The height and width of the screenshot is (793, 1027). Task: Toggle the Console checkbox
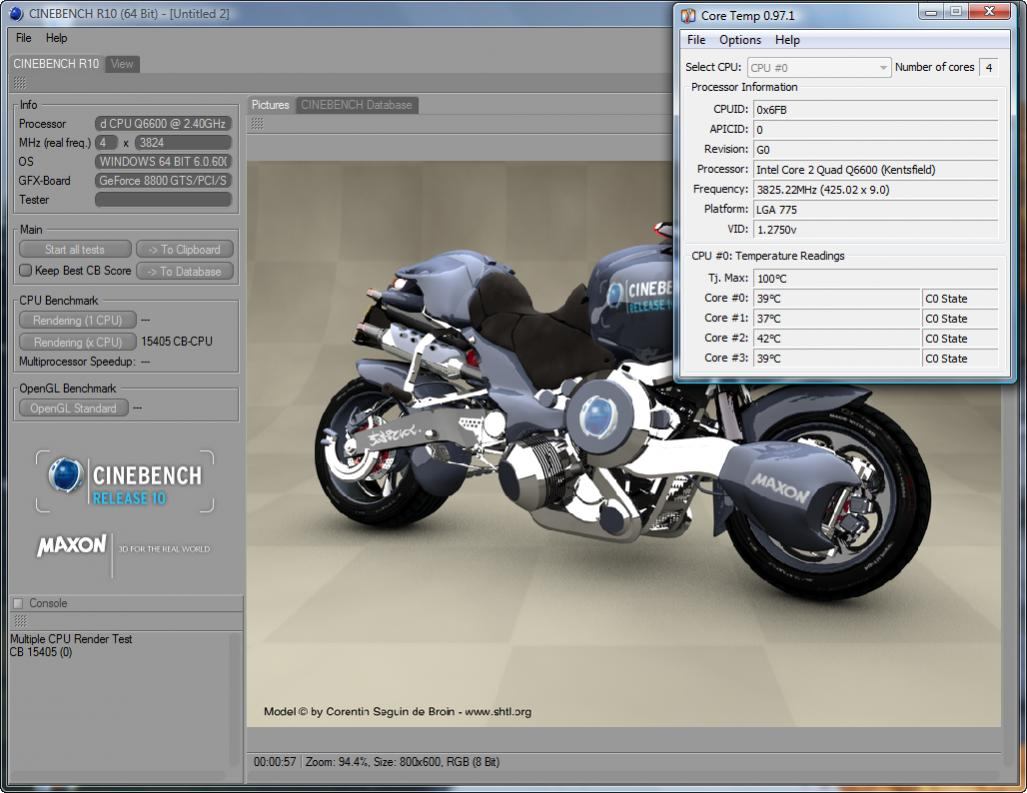pyautogui.click(x=18, y=603)
